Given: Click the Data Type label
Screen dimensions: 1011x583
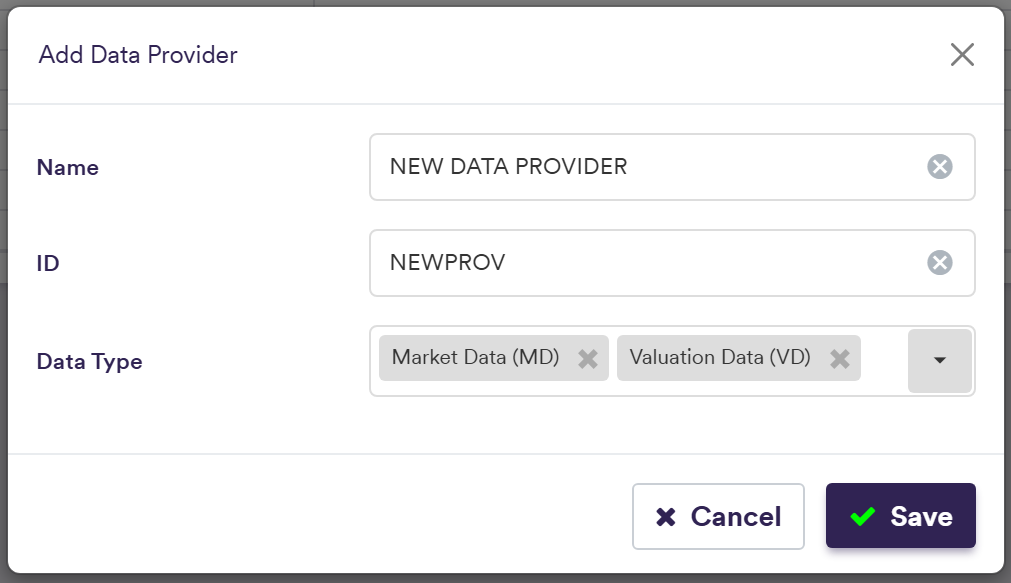Looking at the screenshot, I should pyautogui.click(x=89, y=362).
